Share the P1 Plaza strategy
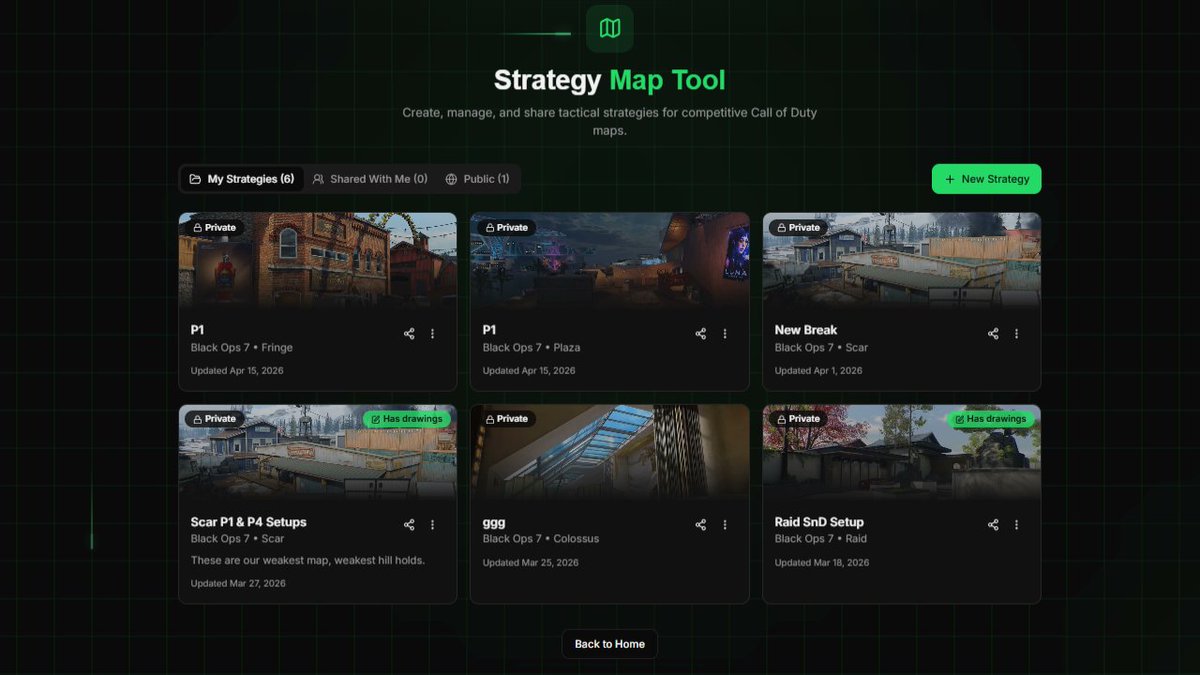 click(701, 333)
